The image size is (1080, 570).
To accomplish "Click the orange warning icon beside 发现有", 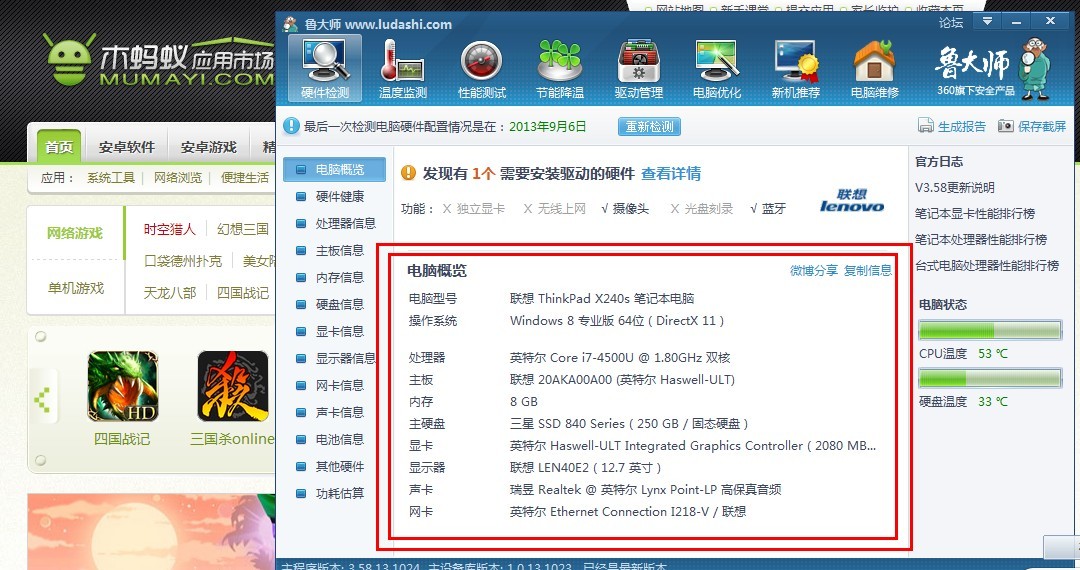I will tap(408, 173).
